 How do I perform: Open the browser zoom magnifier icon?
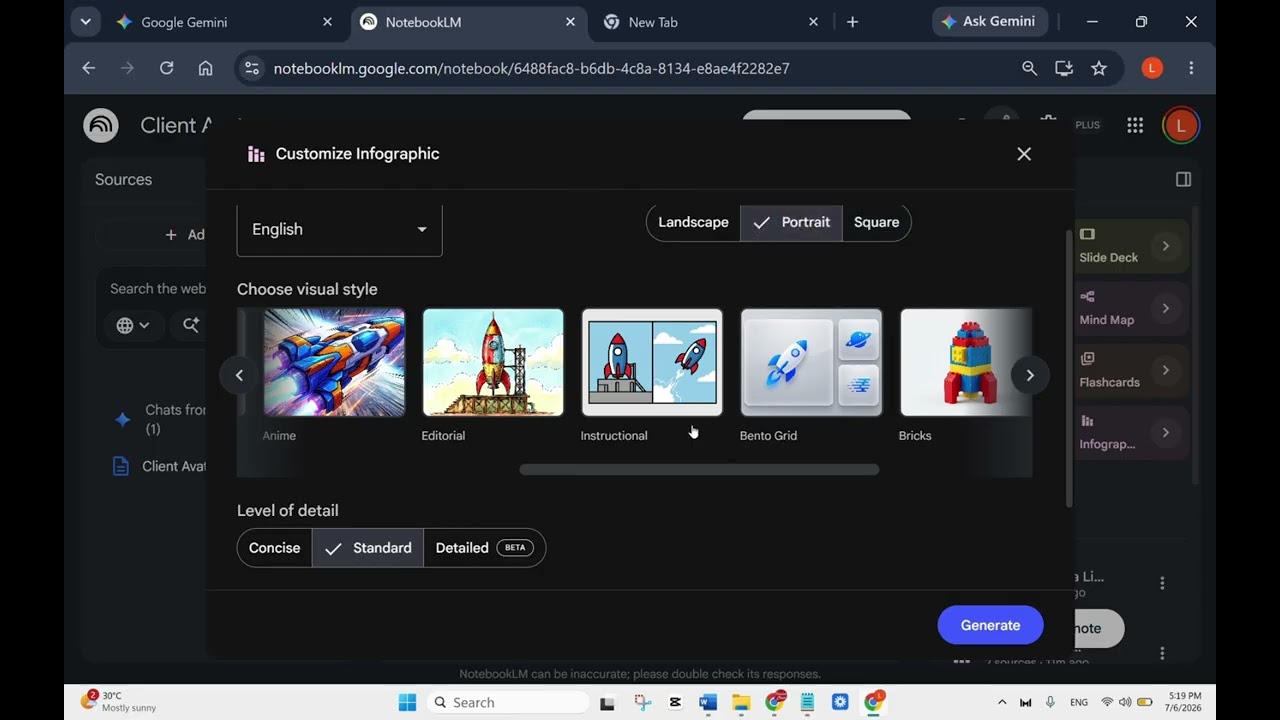(x=1029, y=68)
